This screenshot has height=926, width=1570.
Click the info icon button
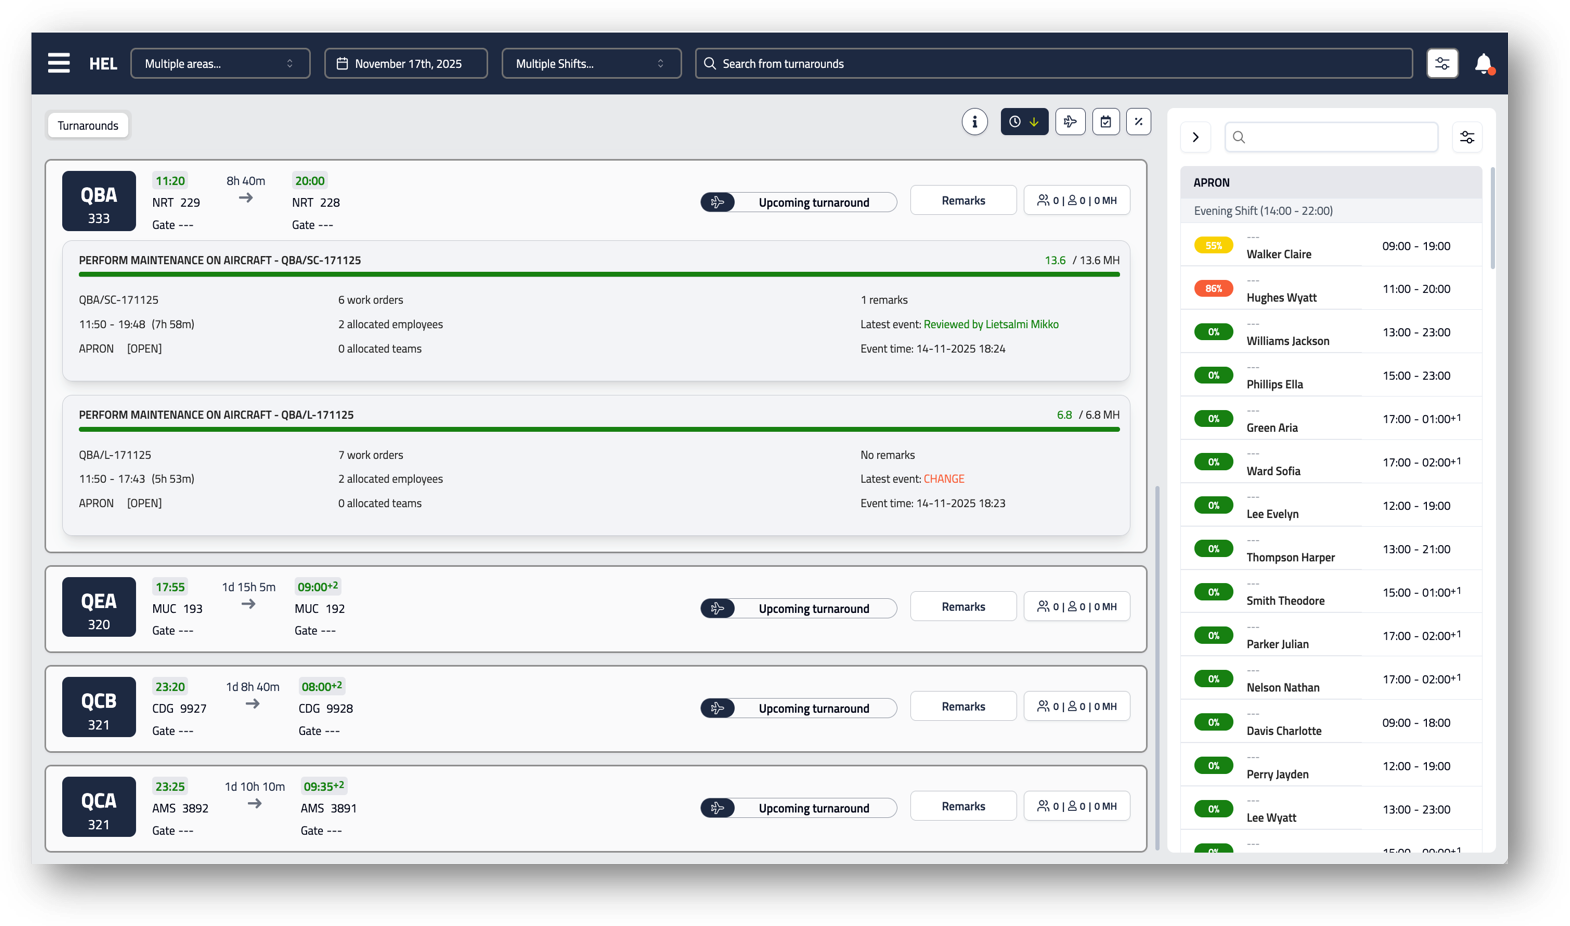point(974,122)
